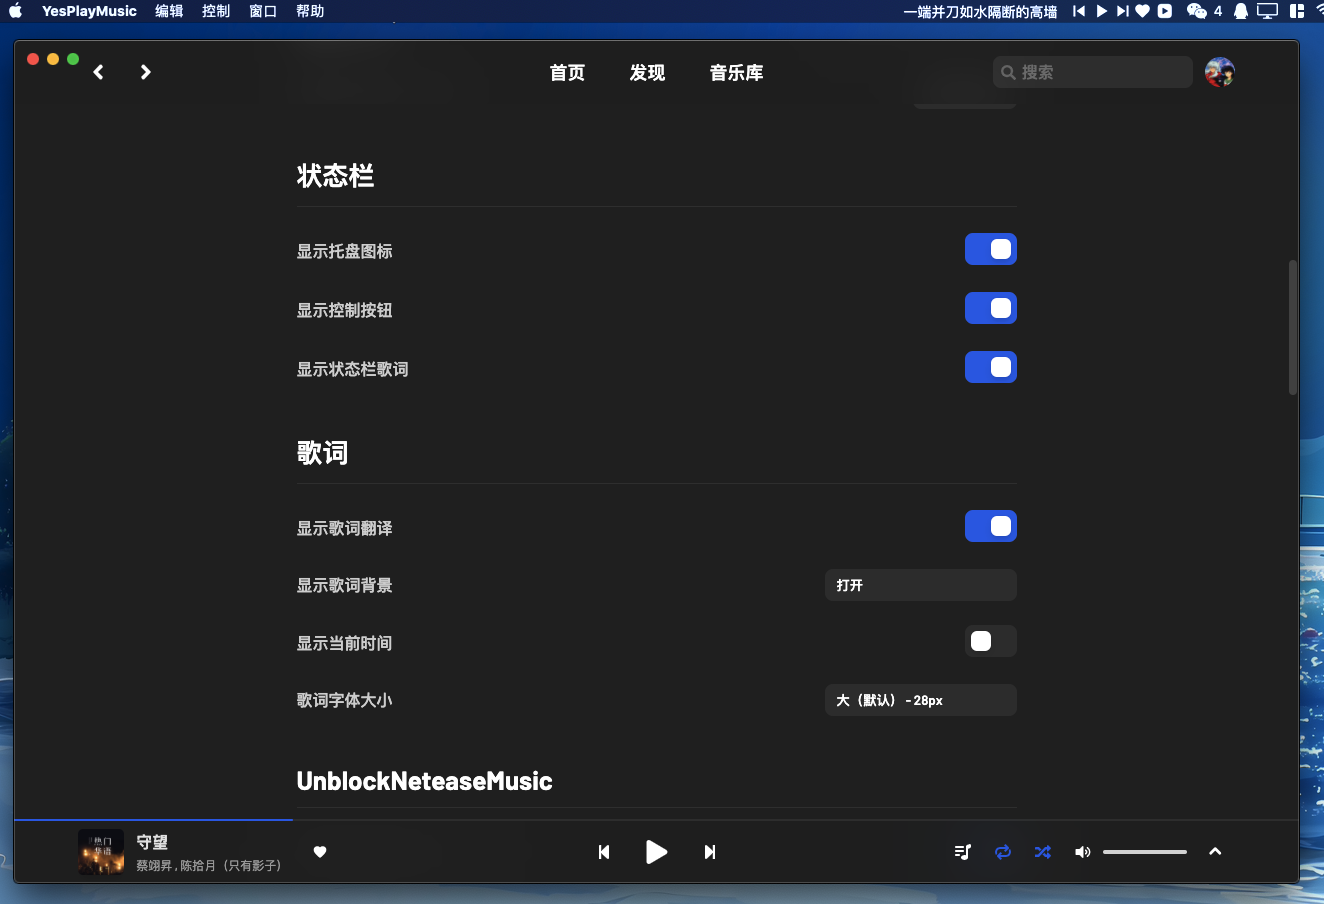Click the 状态栏 section heading
The height and width of the screenshot is (904, 1324).
click(335, 176)
